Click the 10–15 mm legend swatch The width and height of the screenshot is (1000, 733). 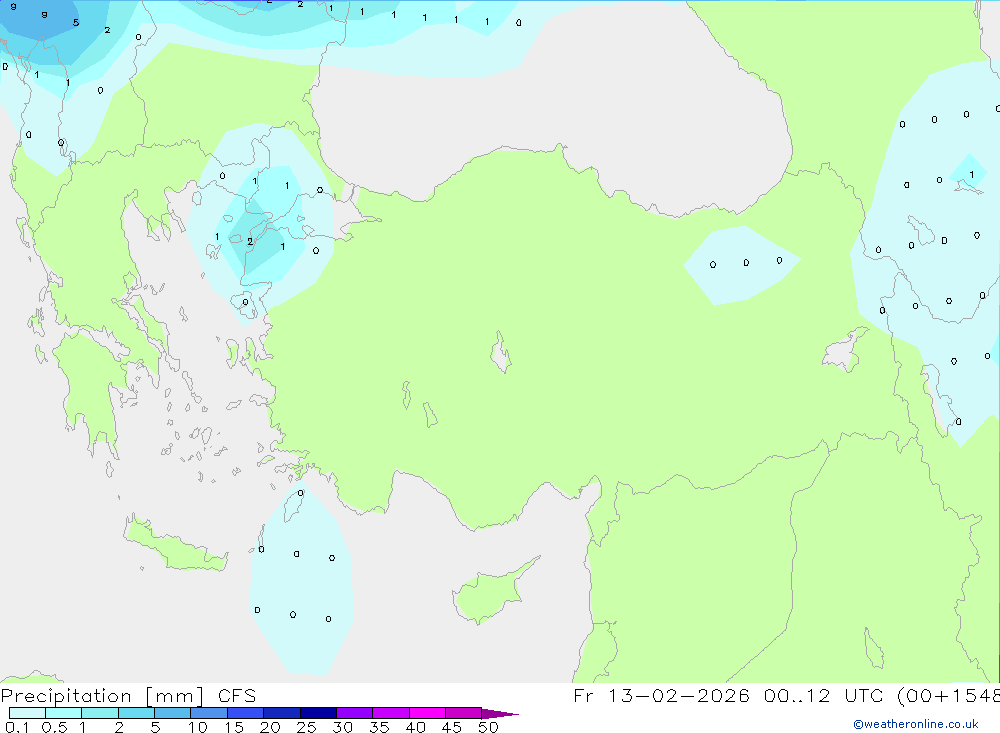click(209, 713)
